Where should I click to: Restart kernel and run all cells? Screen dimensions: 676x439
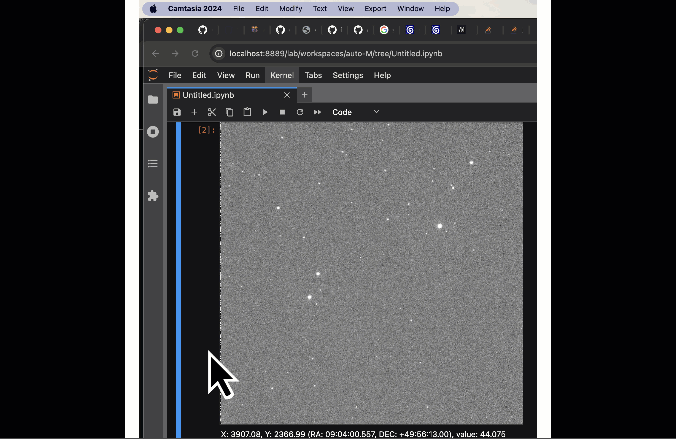coord(317,112)
